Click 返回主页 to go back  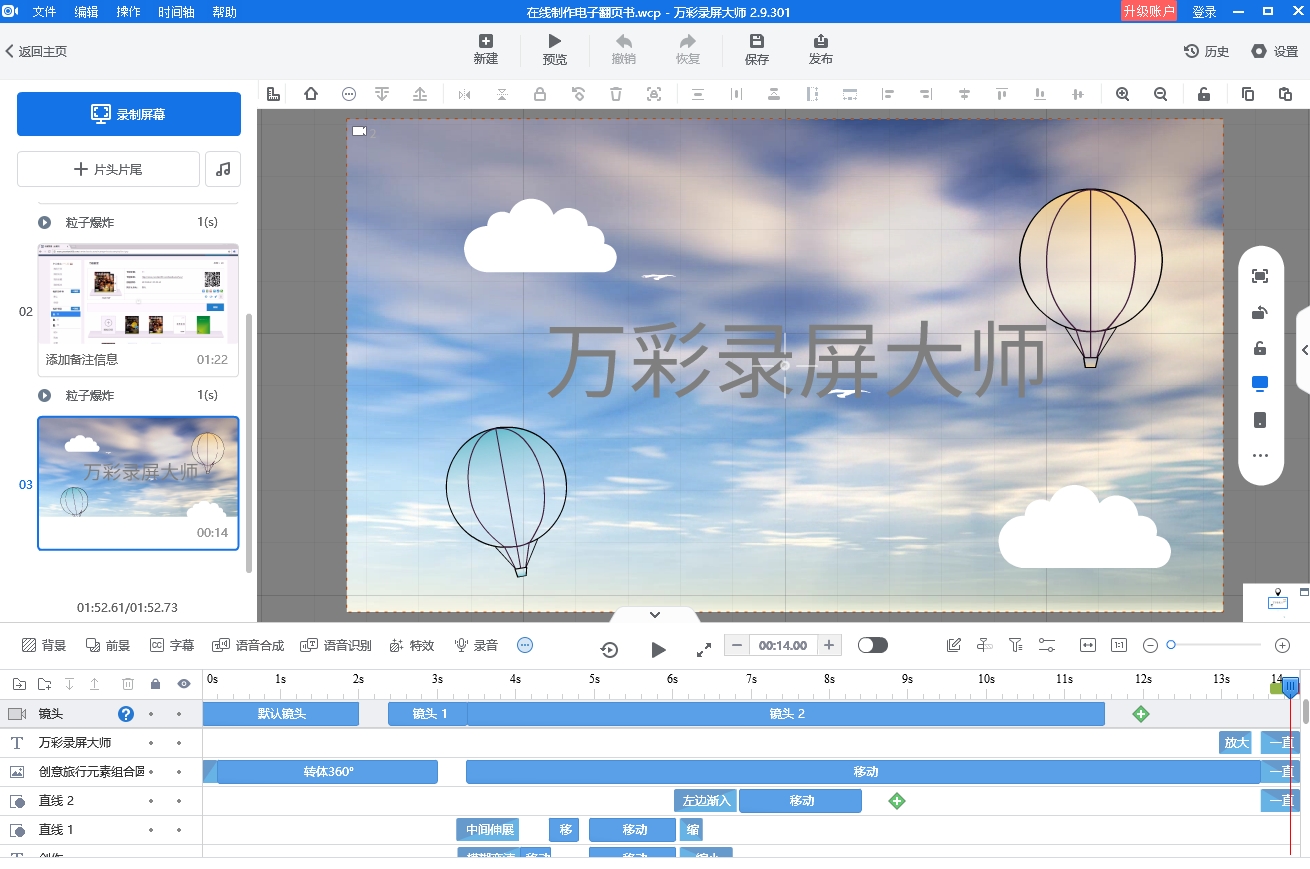[x=36, y=51]
